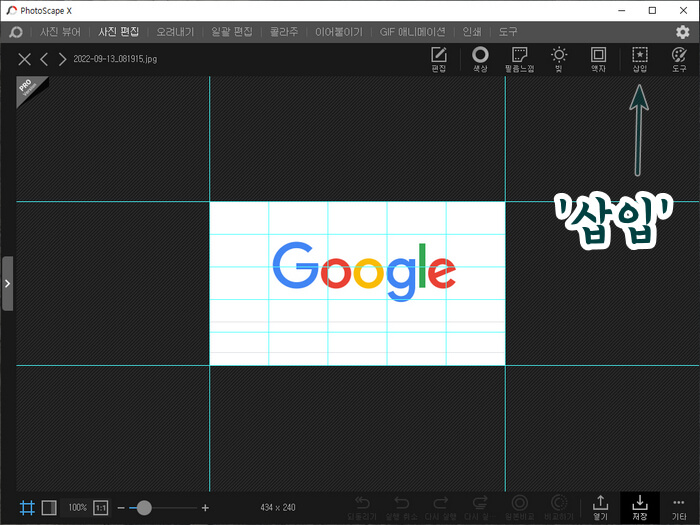The height and width of the screenshot is (525, 700).
Task: Open the 도구 palette tools icon
Action: click(x=679, y=59)
